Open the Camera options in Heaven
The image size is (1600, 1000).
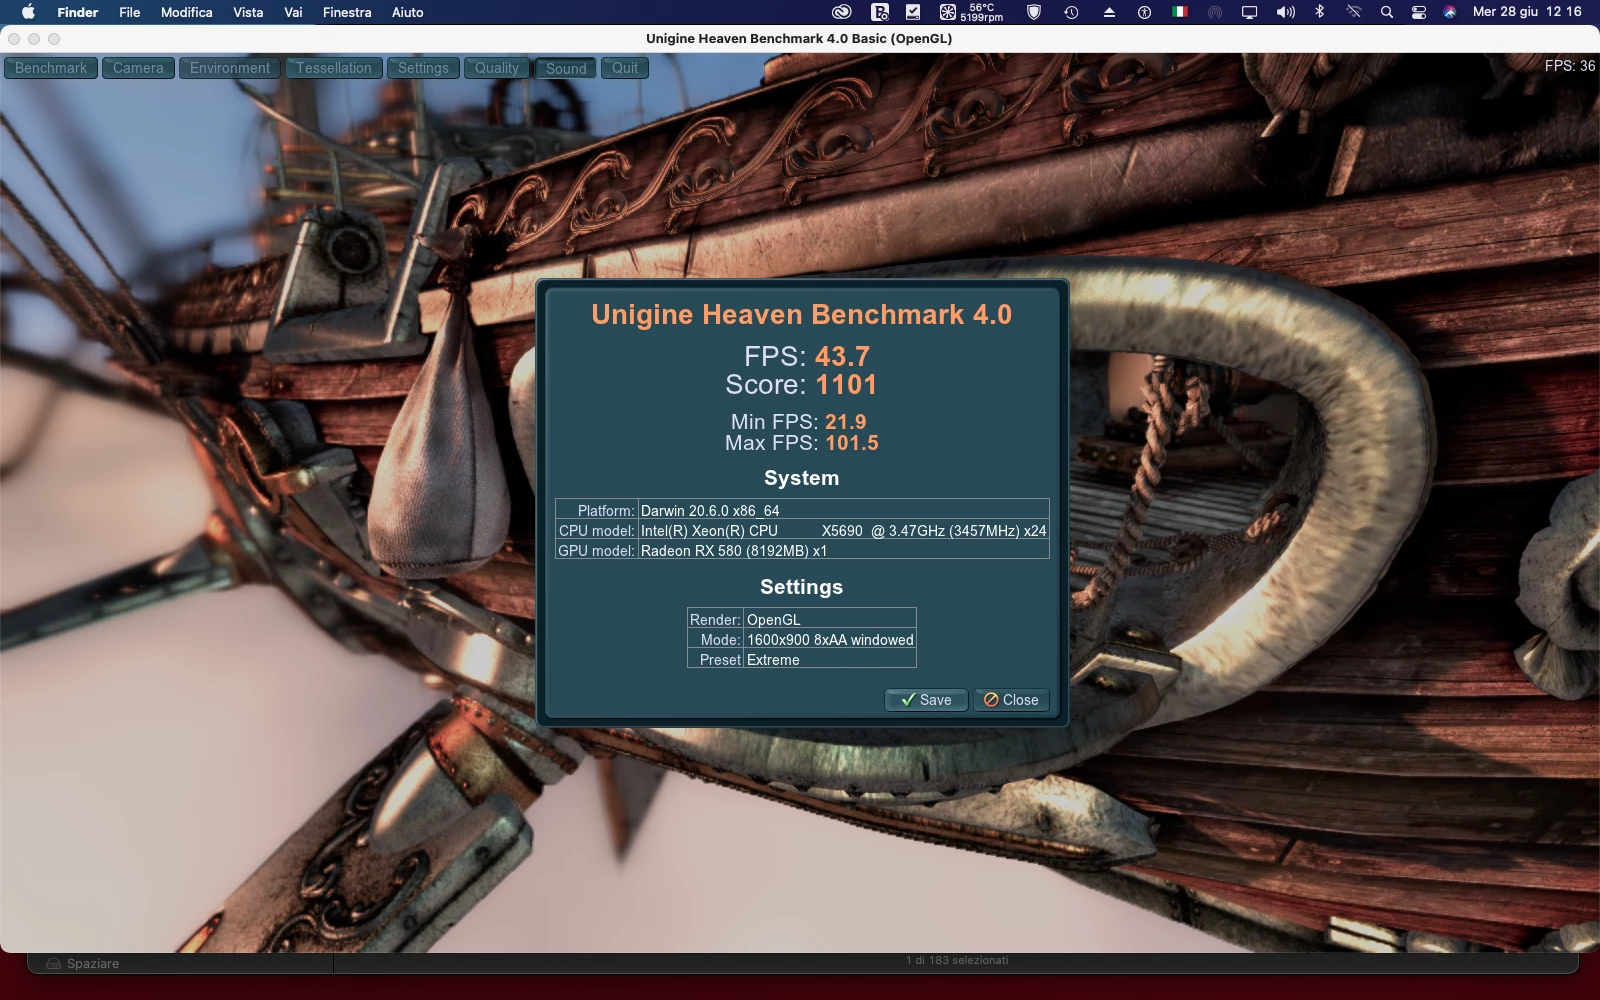[x=138, y=68]
